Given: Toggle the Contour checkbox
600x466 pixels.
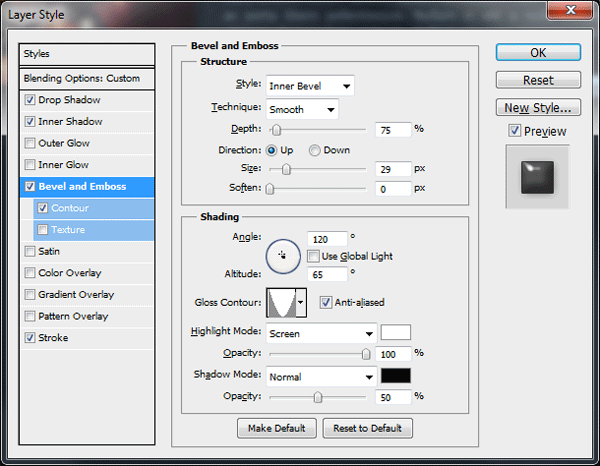Looking at the screenshot, I should (42, 208).
